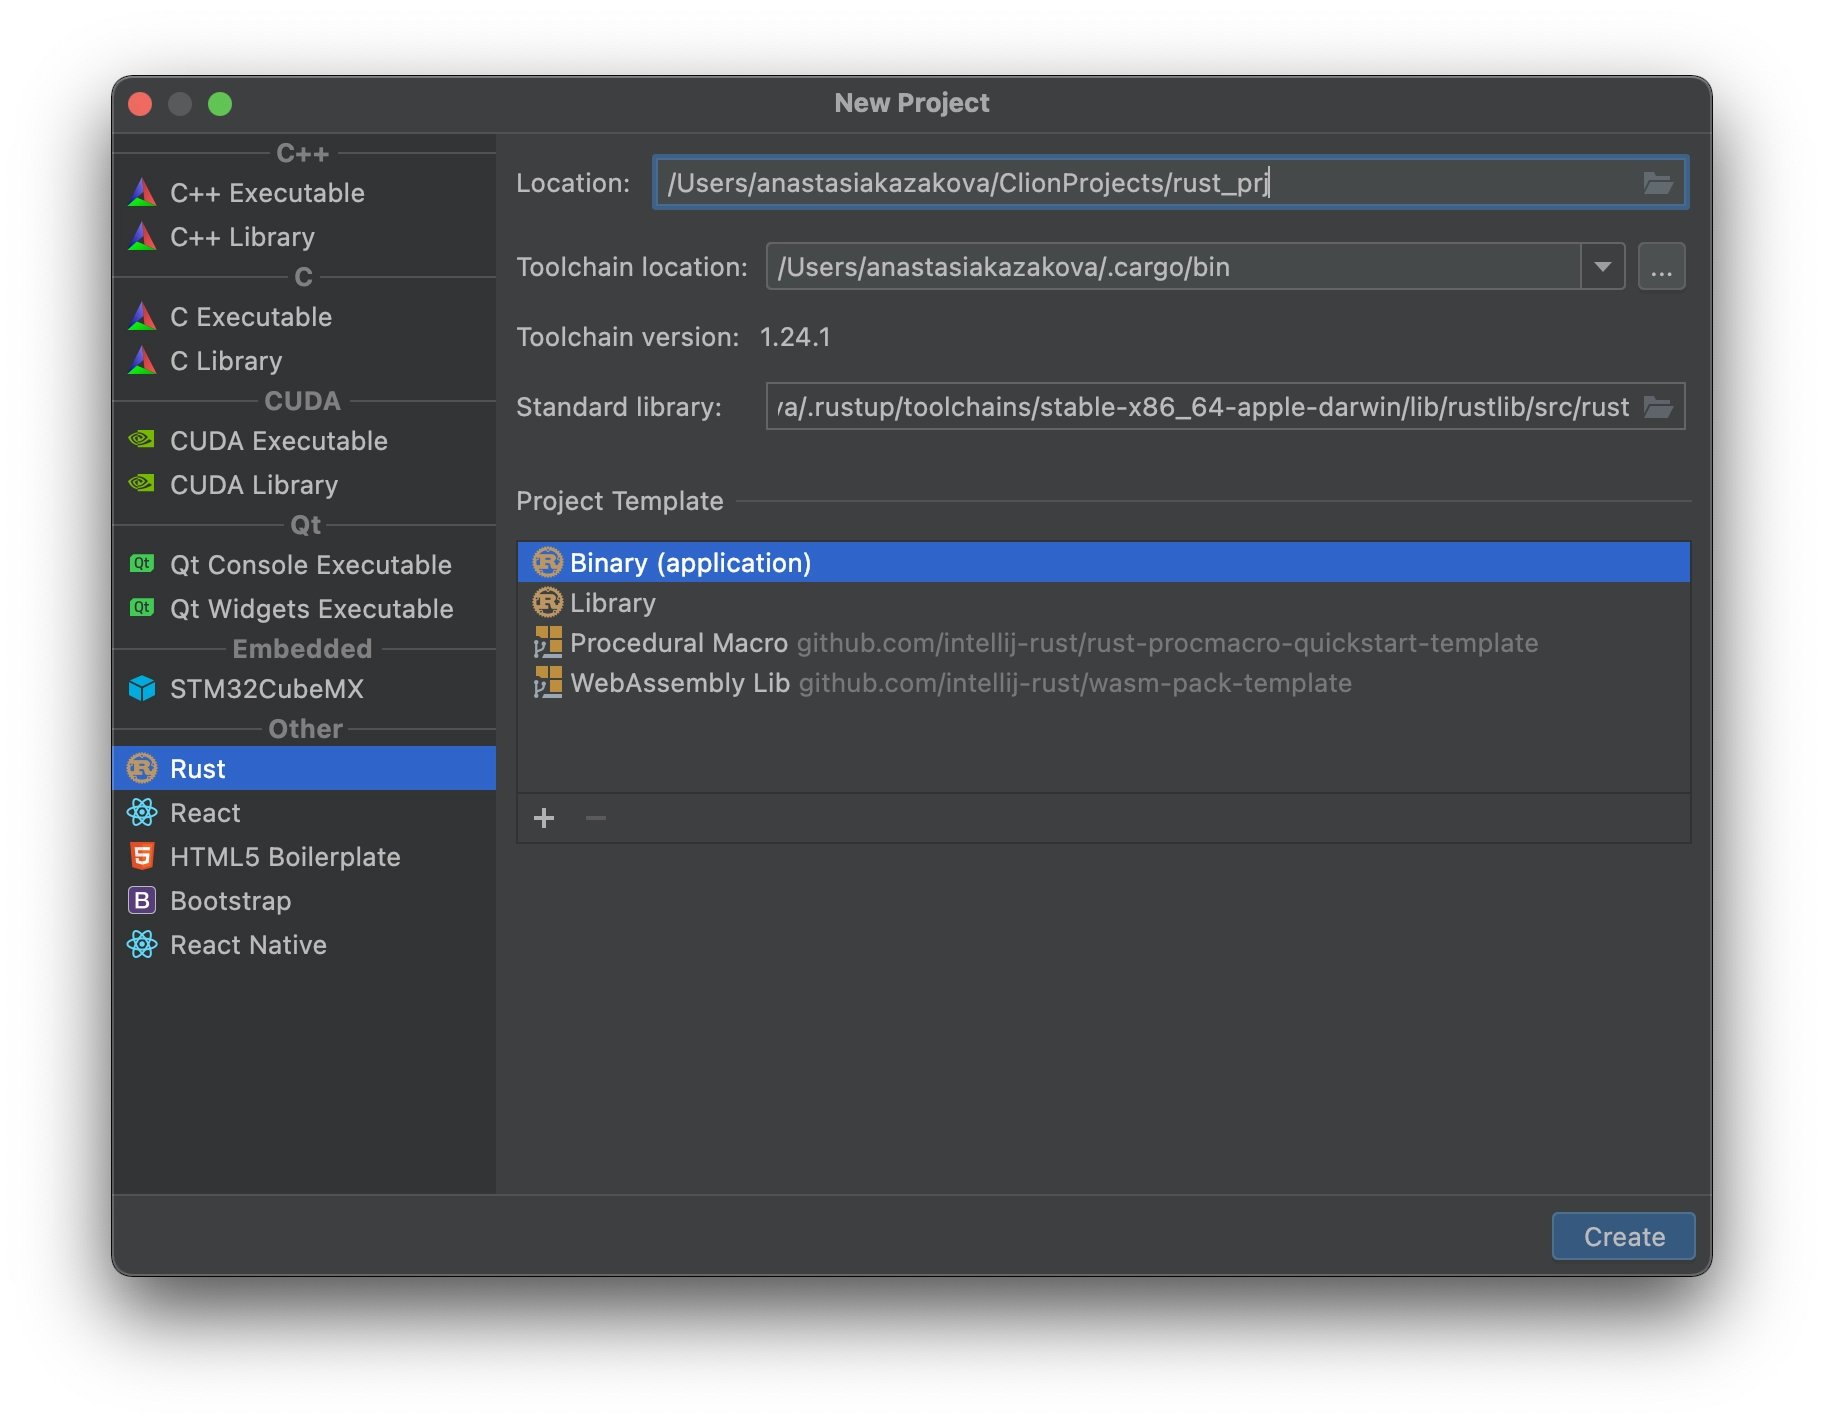Click the React Native atom icon
Image resolution: width=1824 pixels, height=1424 pixels.
142,945
